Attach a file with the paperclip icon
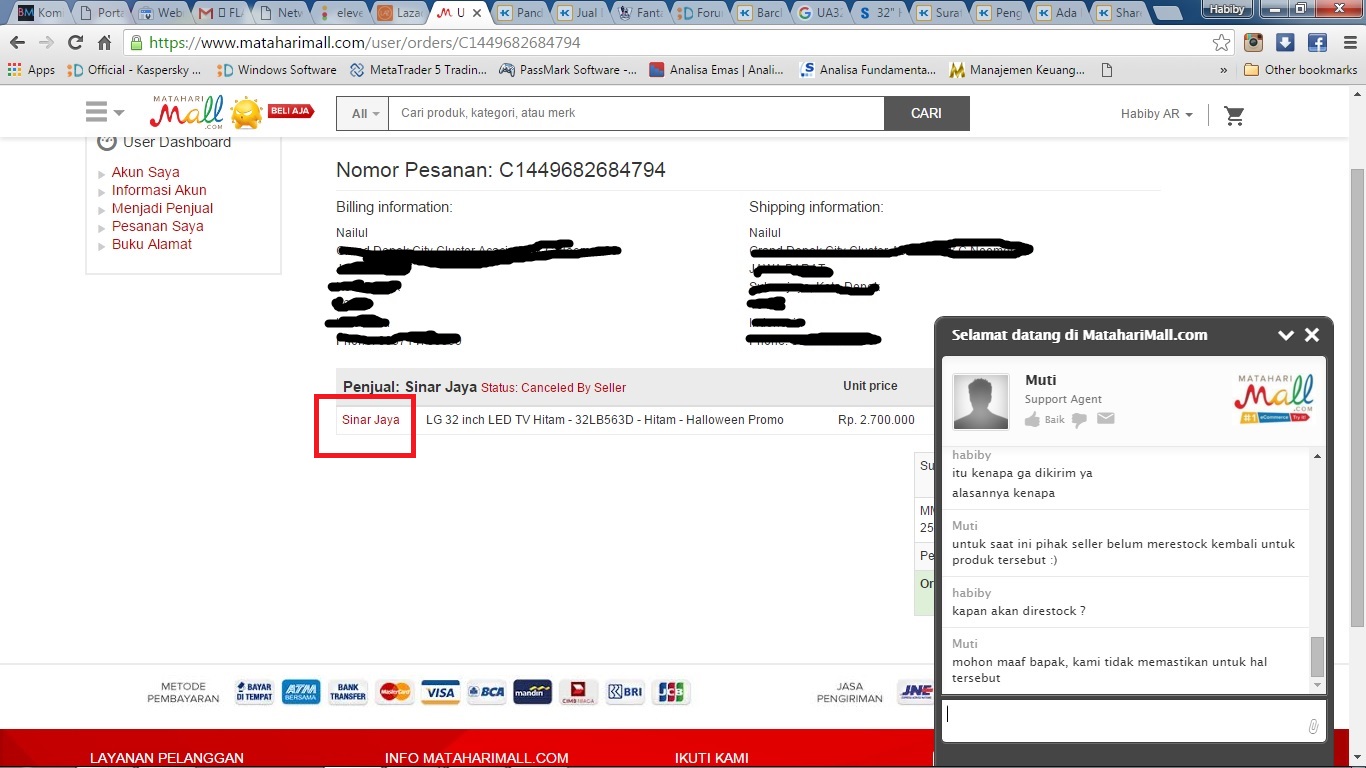The width and height of the screenshot is (1366, 768). pos(1313,727)
